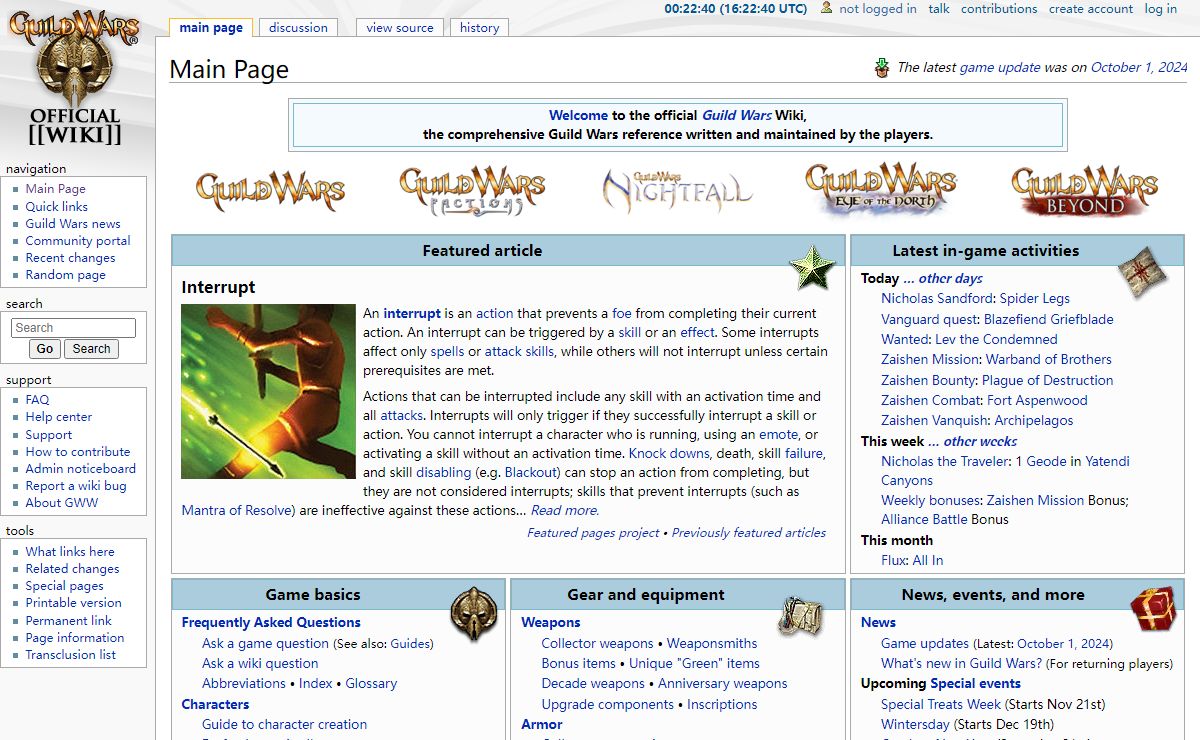1200x740 pixels.
Task: Open Admin noticeboard
Action: click(x=81, y=469)
